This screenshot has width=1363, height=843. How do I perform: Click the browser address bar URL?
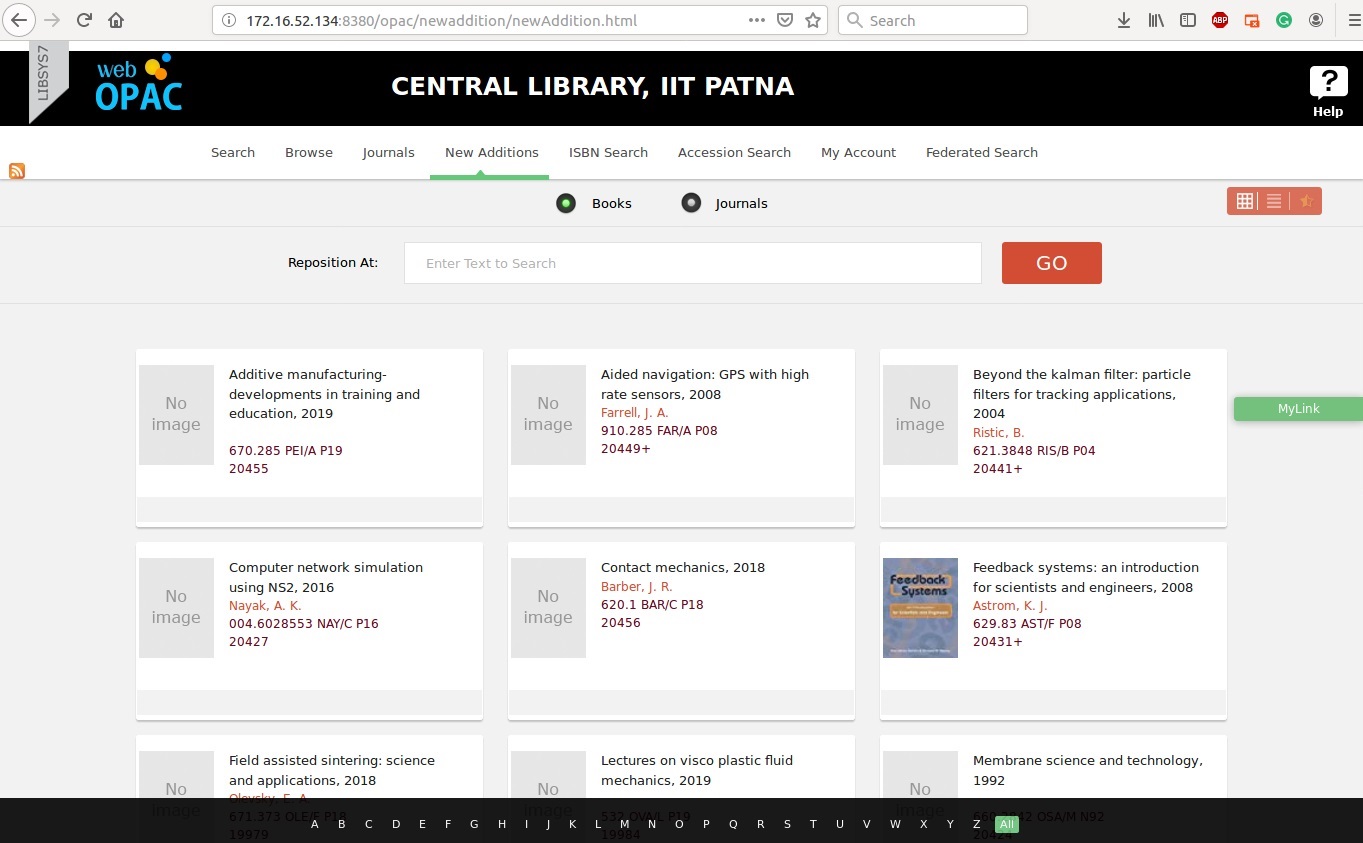click(442, 20)
